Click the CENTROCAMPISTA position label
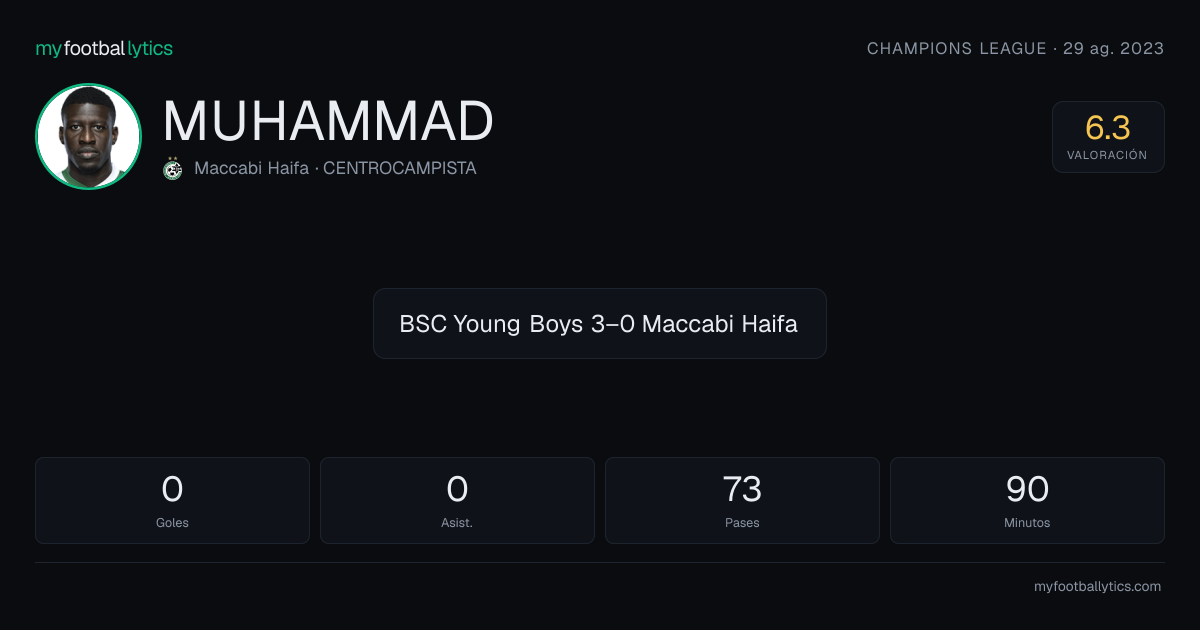 (x=400, y=168)
